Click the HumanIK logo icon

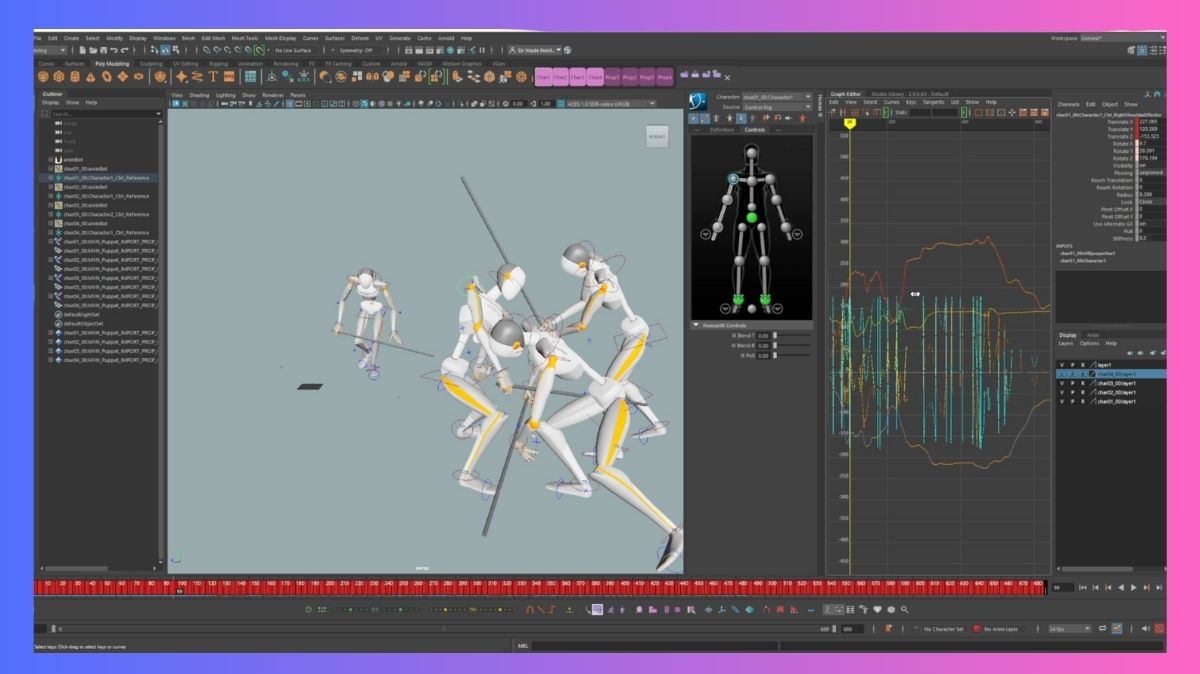coord(700,100)
